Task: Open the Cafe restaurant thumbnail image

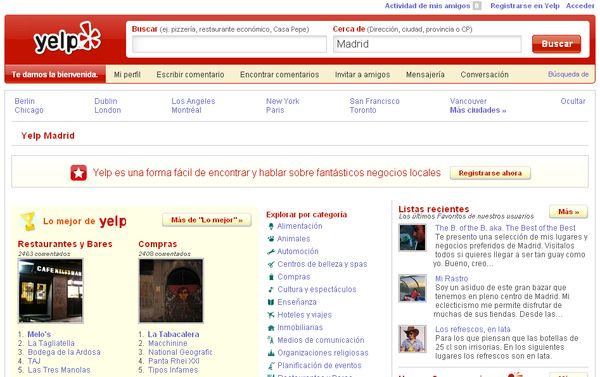Action: coord(51,291)
